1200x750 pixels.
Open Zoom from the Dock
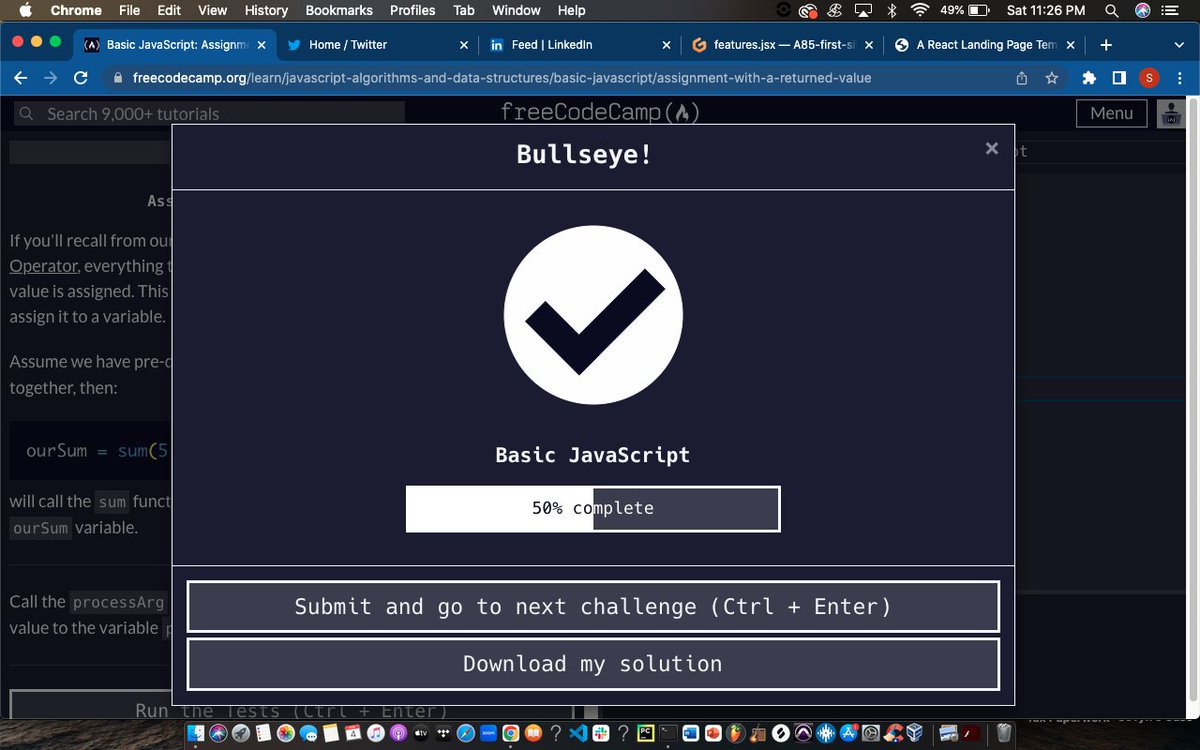click(x=489, y=733)
